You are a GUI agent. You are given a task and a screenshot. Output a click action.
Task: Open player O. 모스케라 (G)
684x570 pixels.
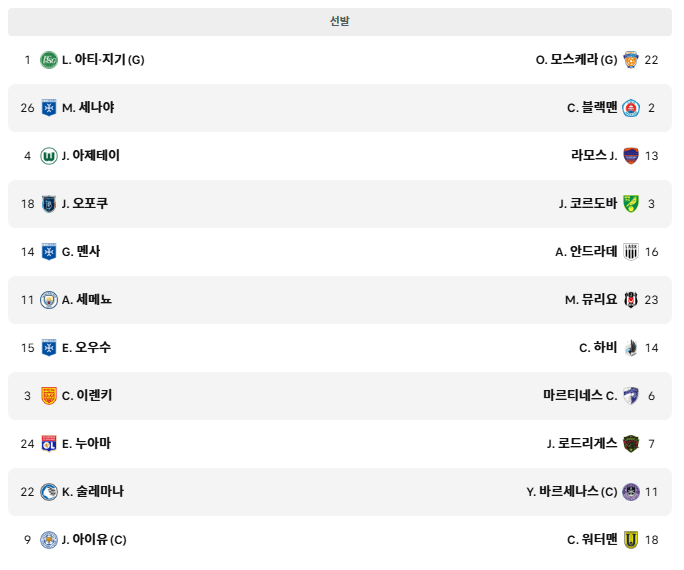pos(576,59)
